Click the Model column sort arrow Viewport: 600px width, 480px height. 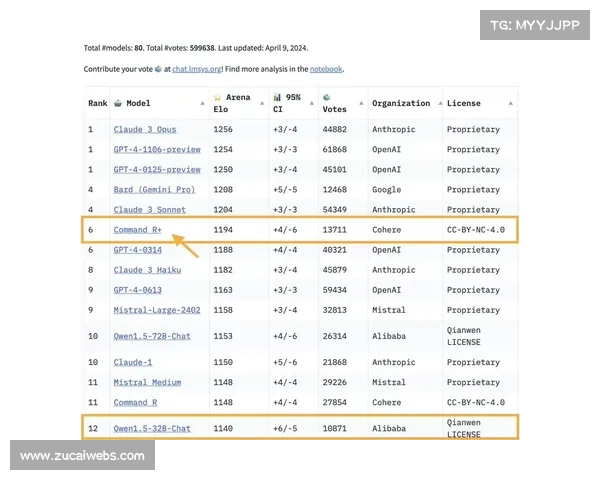pos(203,103)
